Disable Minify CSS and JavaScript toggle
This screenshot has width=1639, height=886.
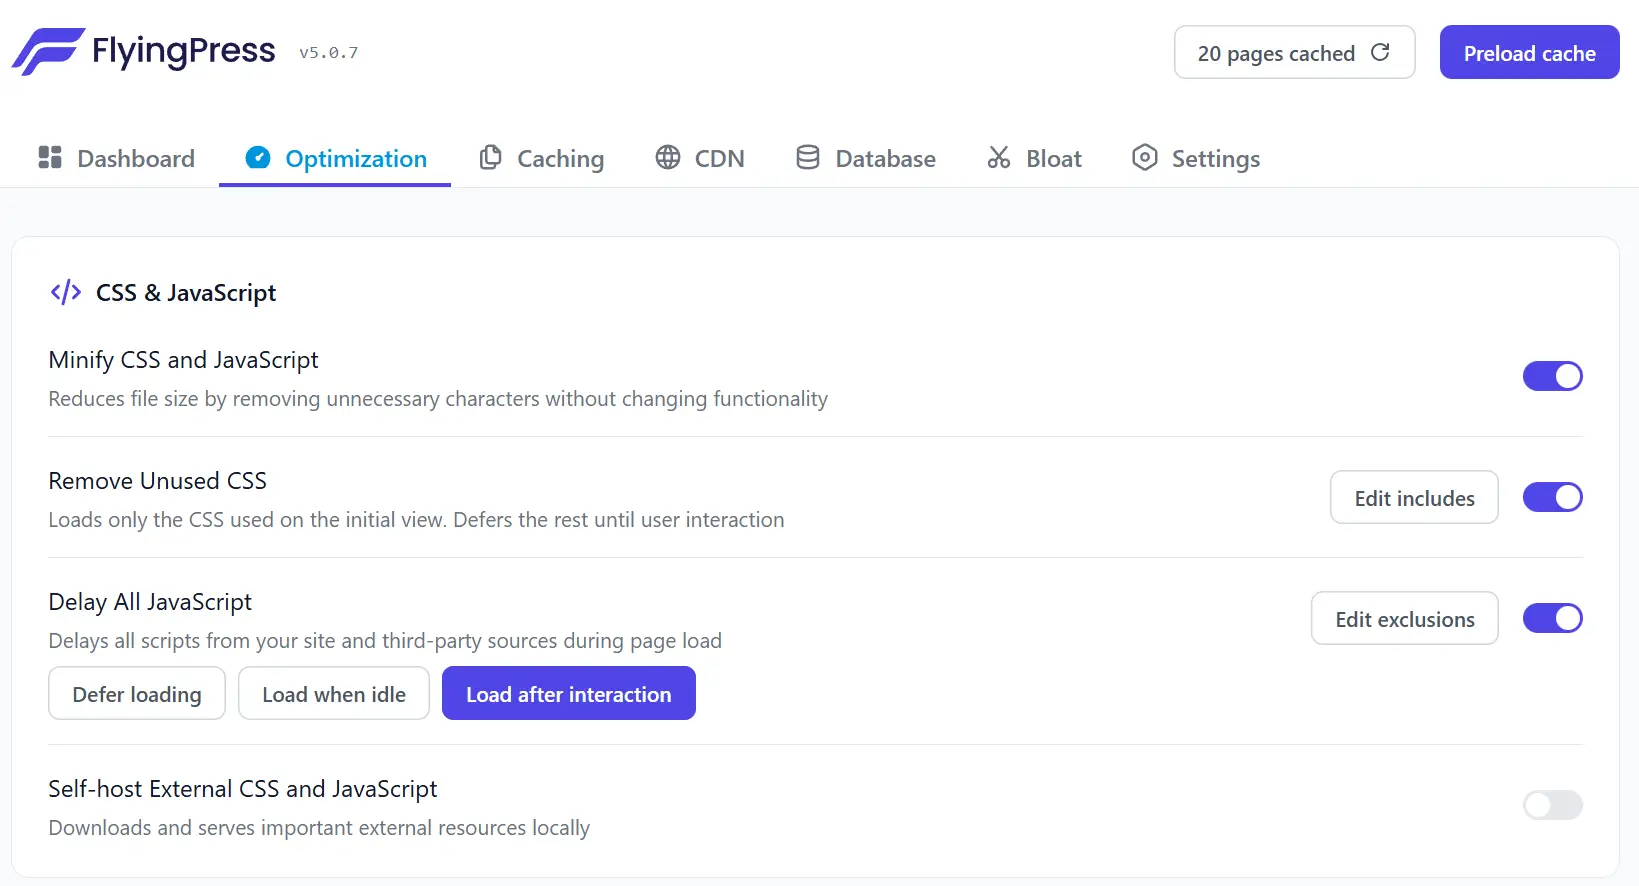point(1552,376)
